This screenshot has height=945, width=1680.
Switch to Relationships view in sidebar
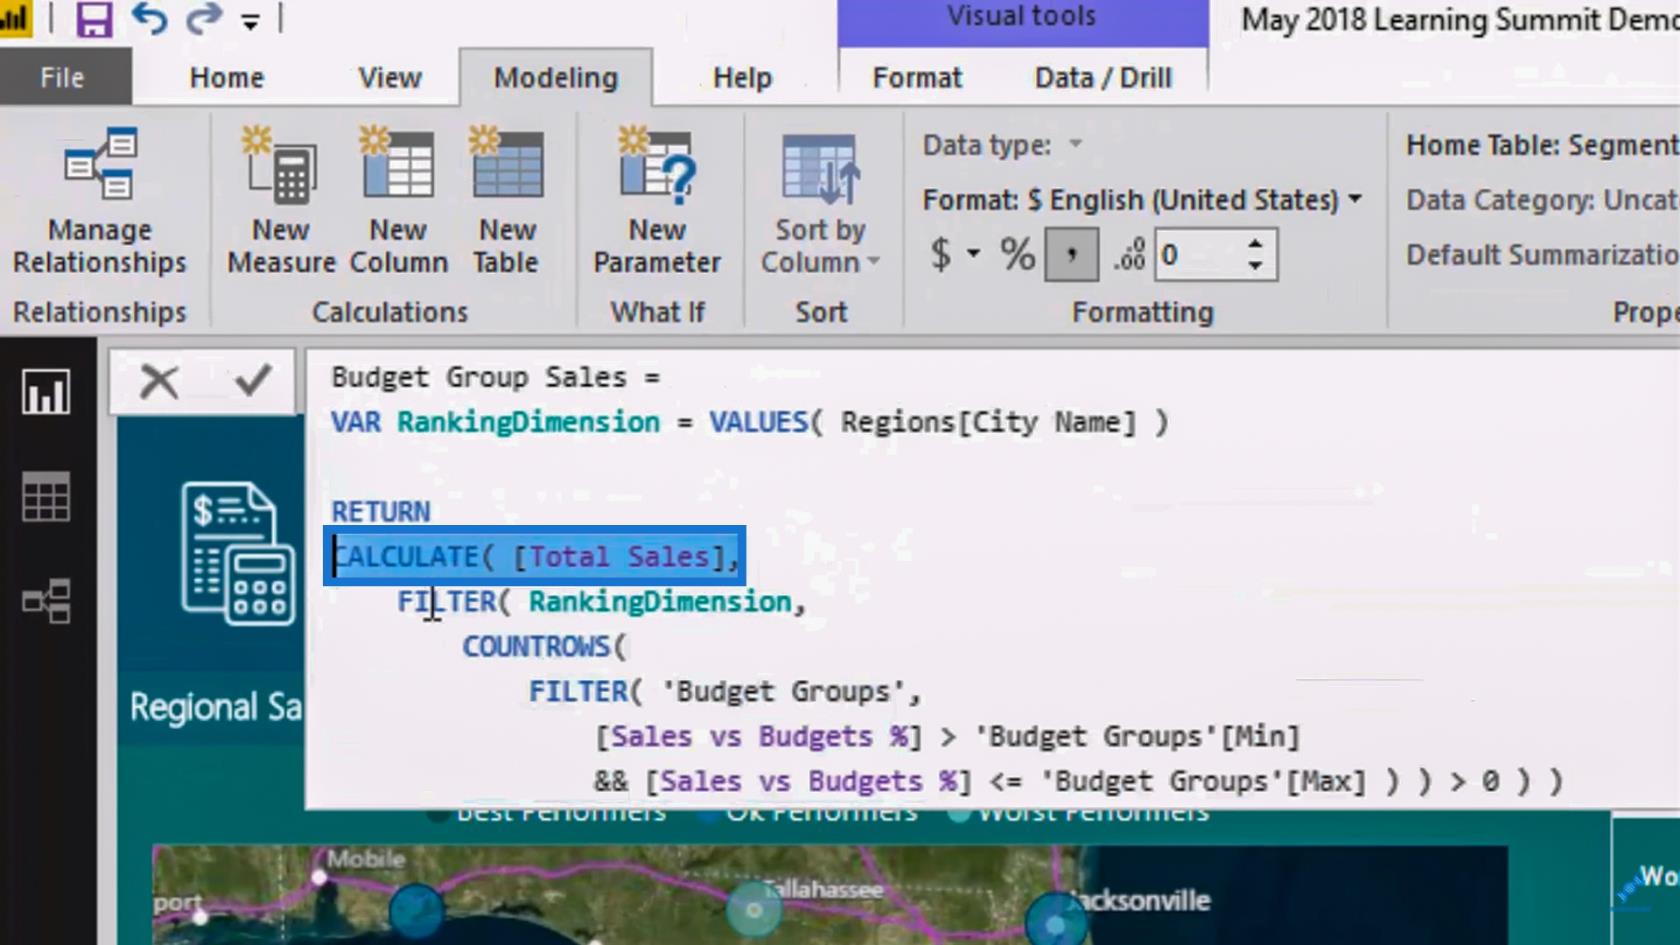click(47, 601)
